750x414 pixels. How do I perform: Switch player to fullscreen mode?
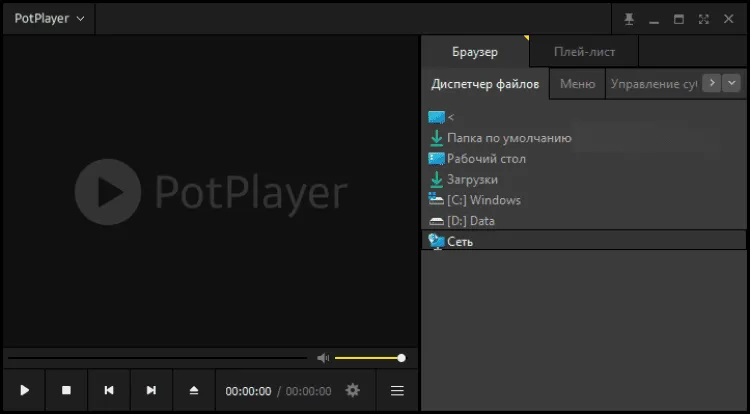click(x=704, y=19)
